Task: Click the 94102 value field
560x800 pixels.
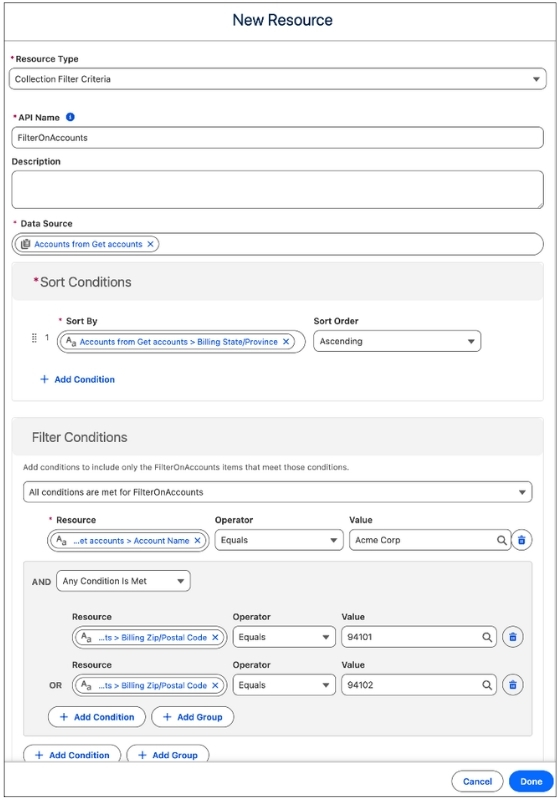Action: 419,685
